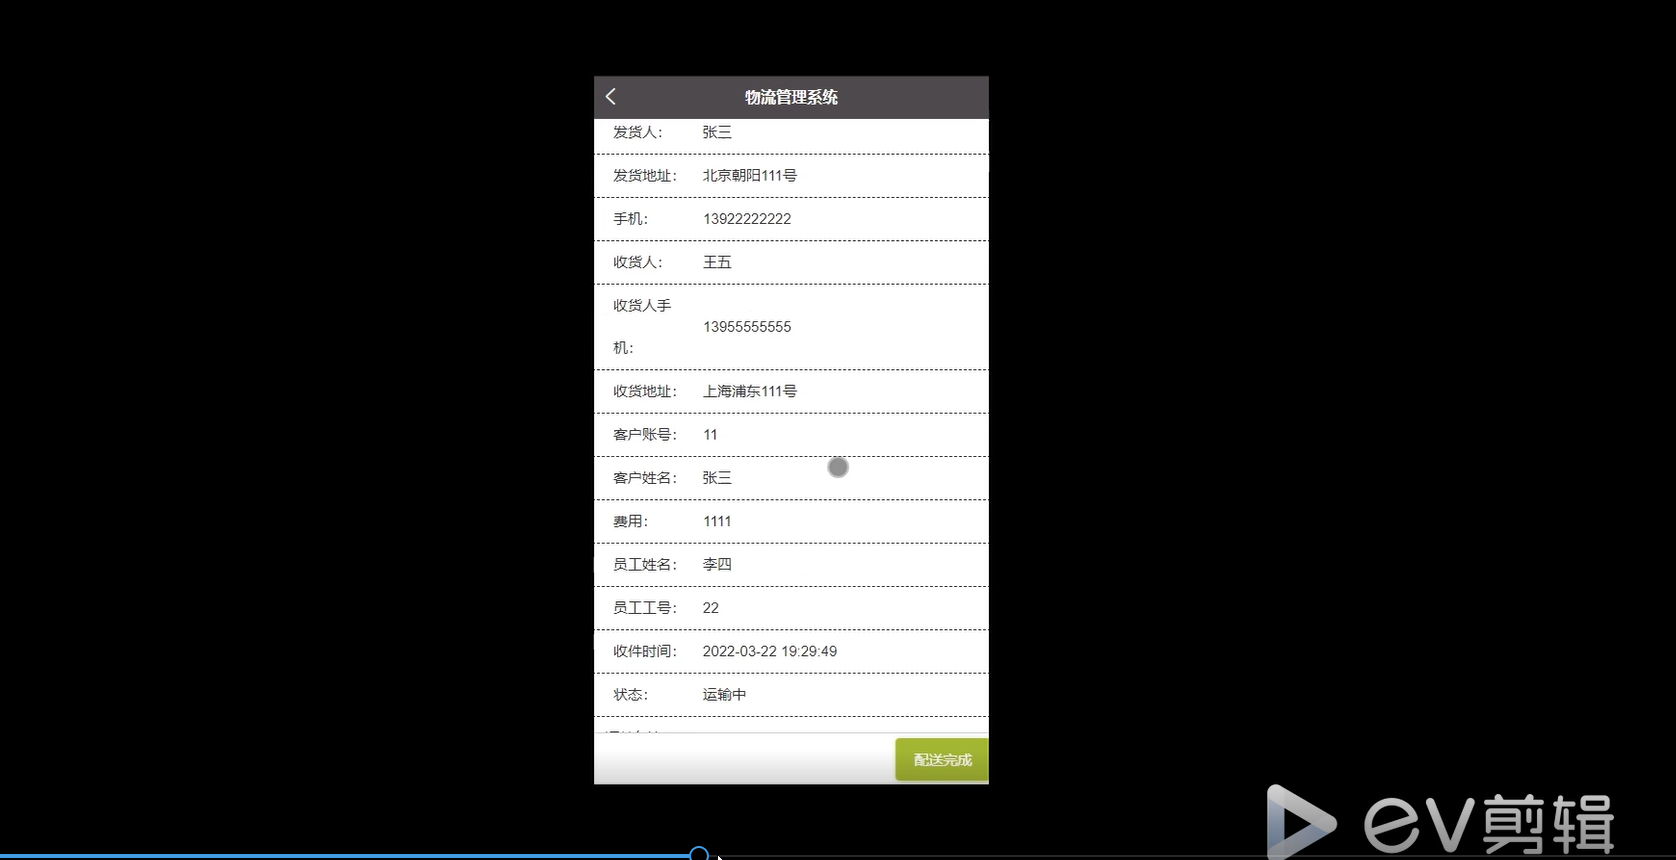Click the 收件时间 label
The width and height of the screenshot is (1676, 860).
click(645, 651)
